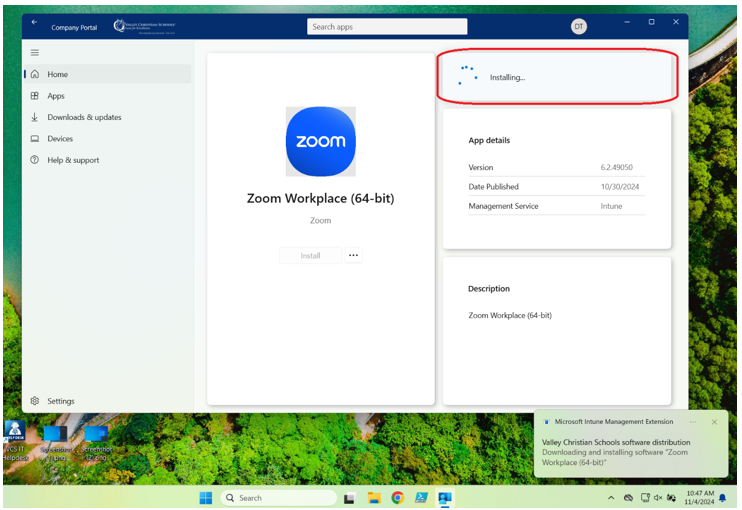Open the Intune Management Extension notification
Viewport: 742px width, 510px height.
point(631,443)
